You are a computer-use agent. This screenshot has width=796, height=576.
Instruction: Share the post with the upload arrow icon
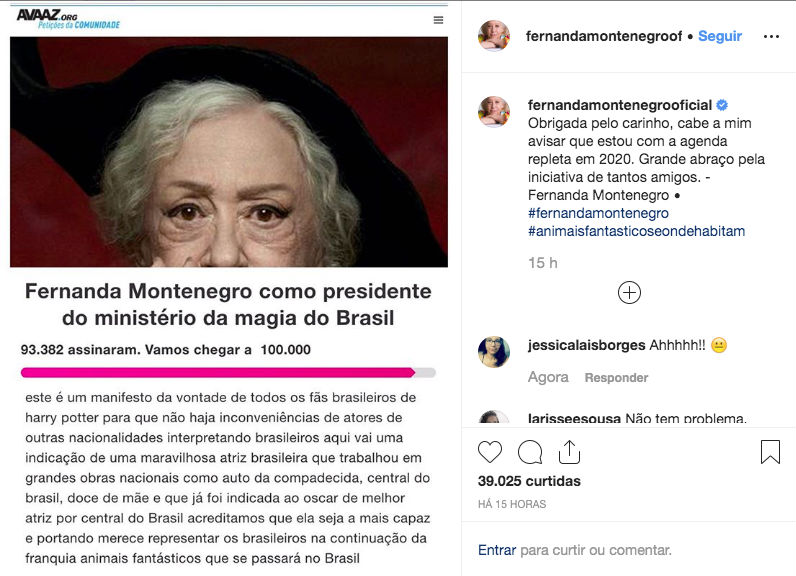click(x=569, y=452)
